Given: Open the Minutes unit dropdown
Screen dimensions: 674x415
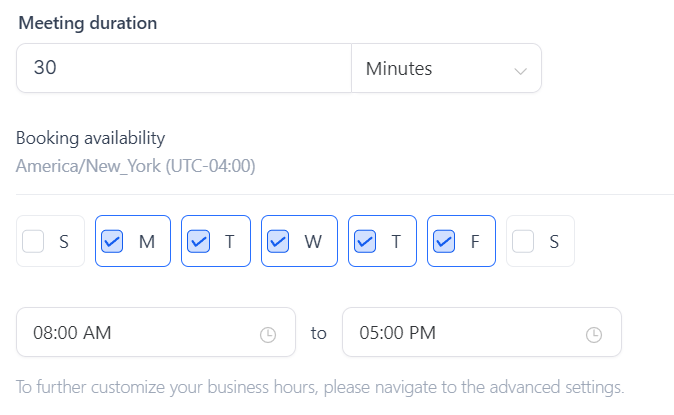Looking at the screenshot, I should (x=445, y=69).
